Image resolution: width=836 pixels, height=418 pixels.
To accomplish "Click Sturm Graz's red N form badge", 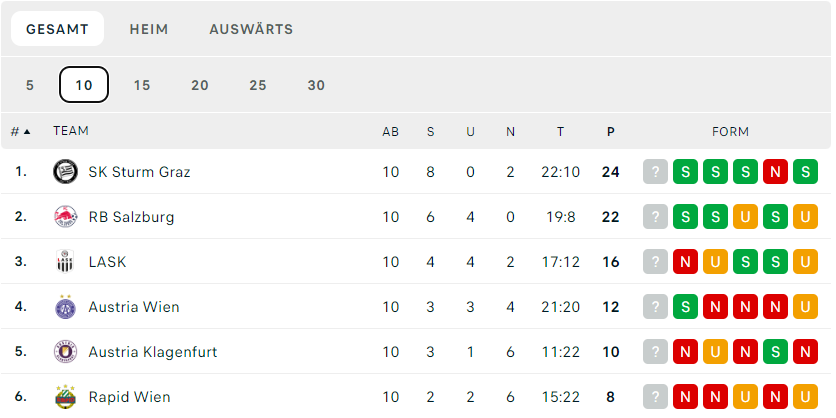I will tap(776, 172).
